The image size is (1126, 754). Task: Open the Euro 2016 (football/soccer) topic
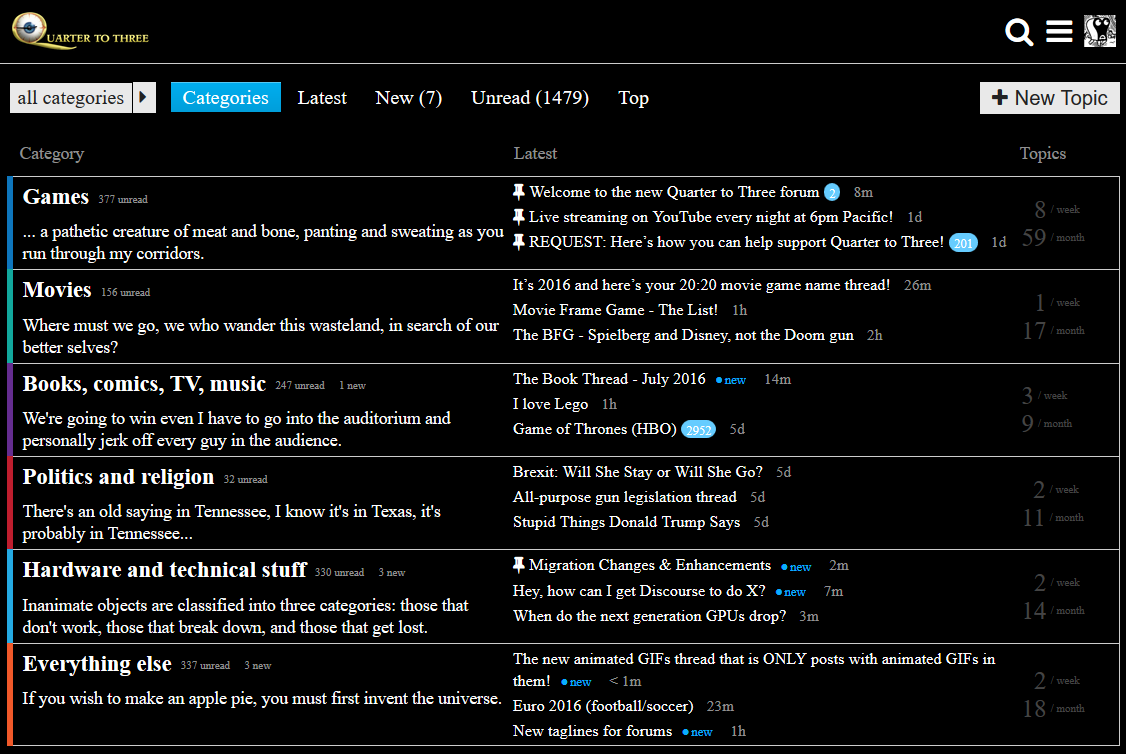(603, 706)
